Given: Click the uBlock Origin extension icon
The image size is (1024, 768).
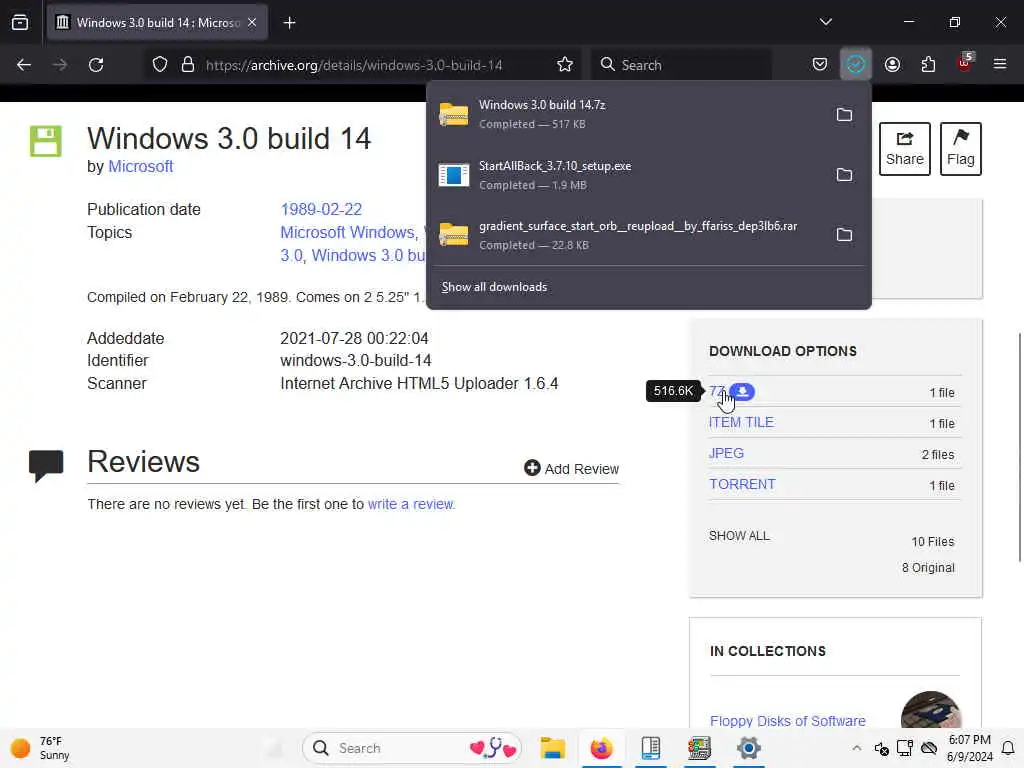Looking at the screenshot, I should pyautogui.click(x=965, y=62).
